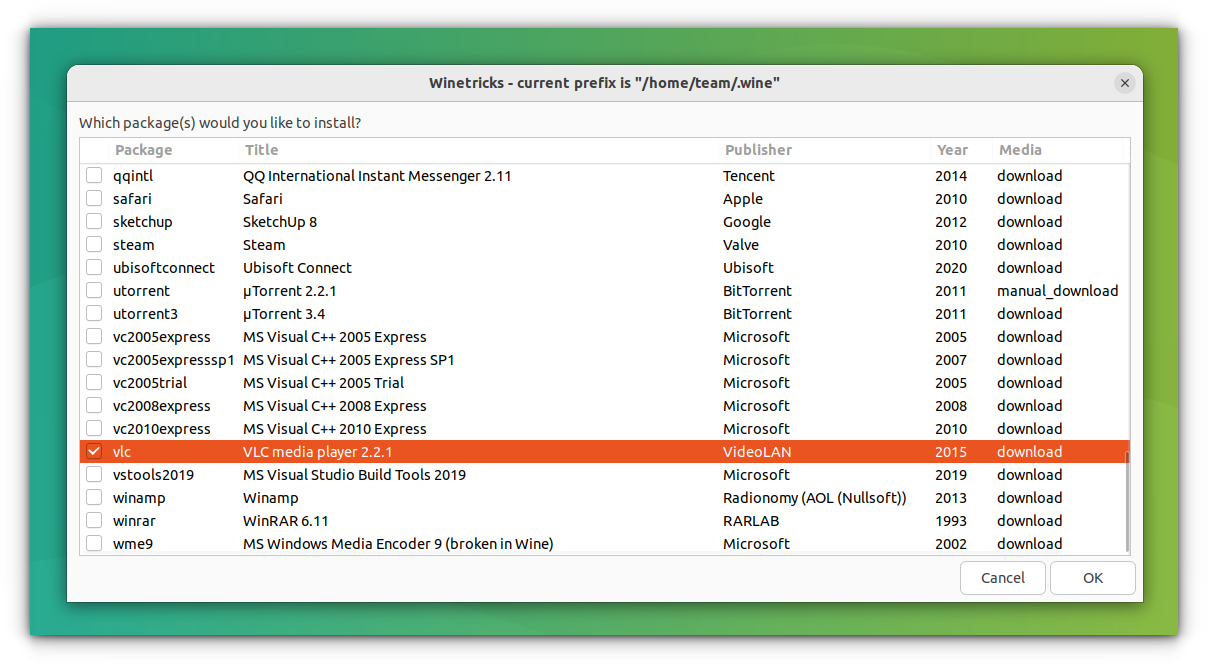Select the 'µTorrent 3.4' title
1208x667 pixels.
[284, 314]
